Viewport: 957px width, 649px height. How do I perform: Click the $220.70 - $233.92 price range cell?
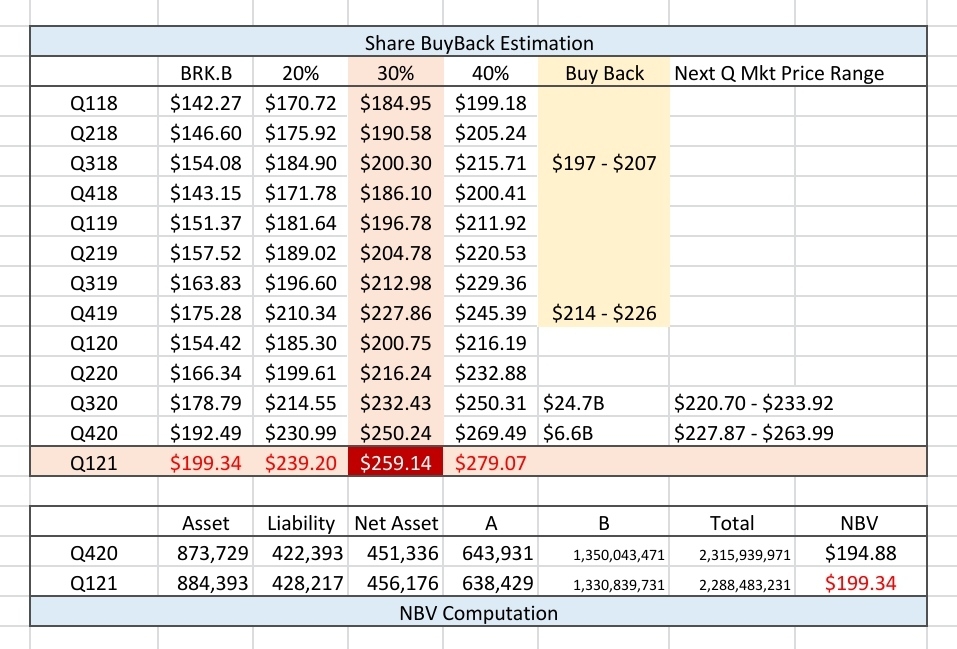click(754, 403)
